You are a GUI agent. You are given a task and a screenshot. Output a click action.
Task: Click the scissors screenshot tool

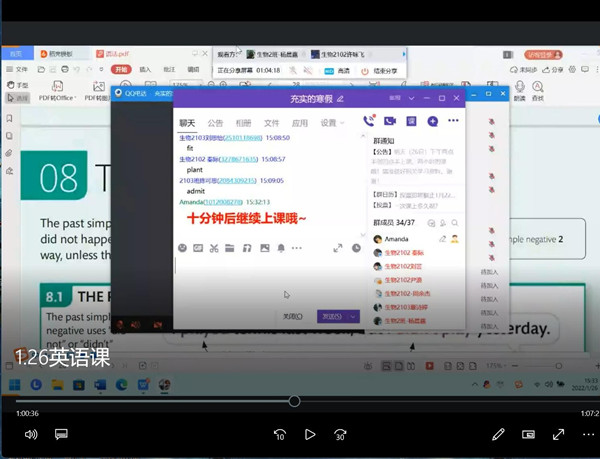(214, 247)
